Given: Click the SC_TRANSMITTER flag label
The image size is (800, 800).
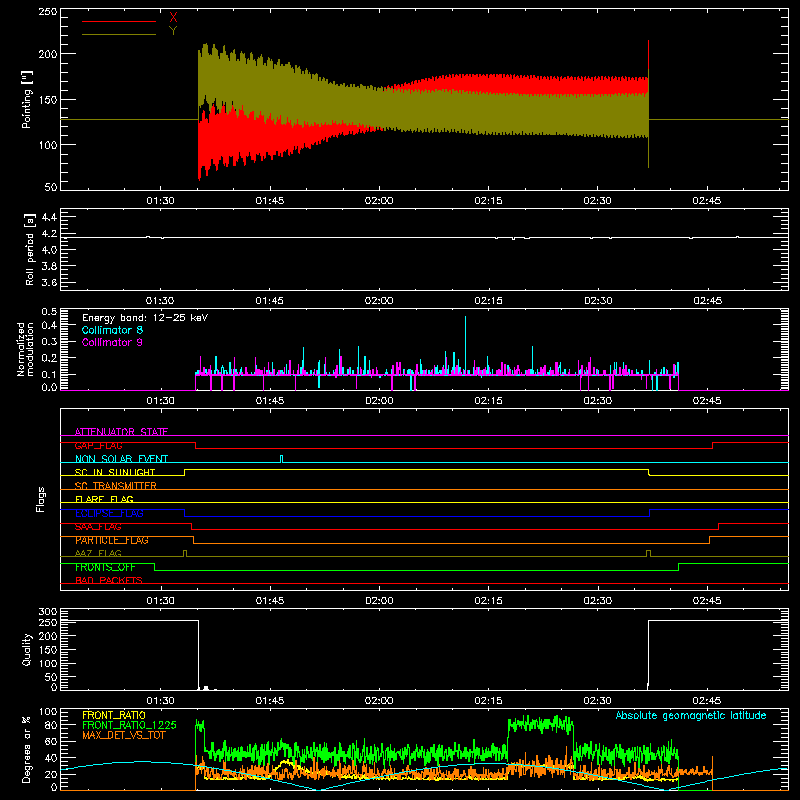Looking at the screenshot, I should coord(115,486).
